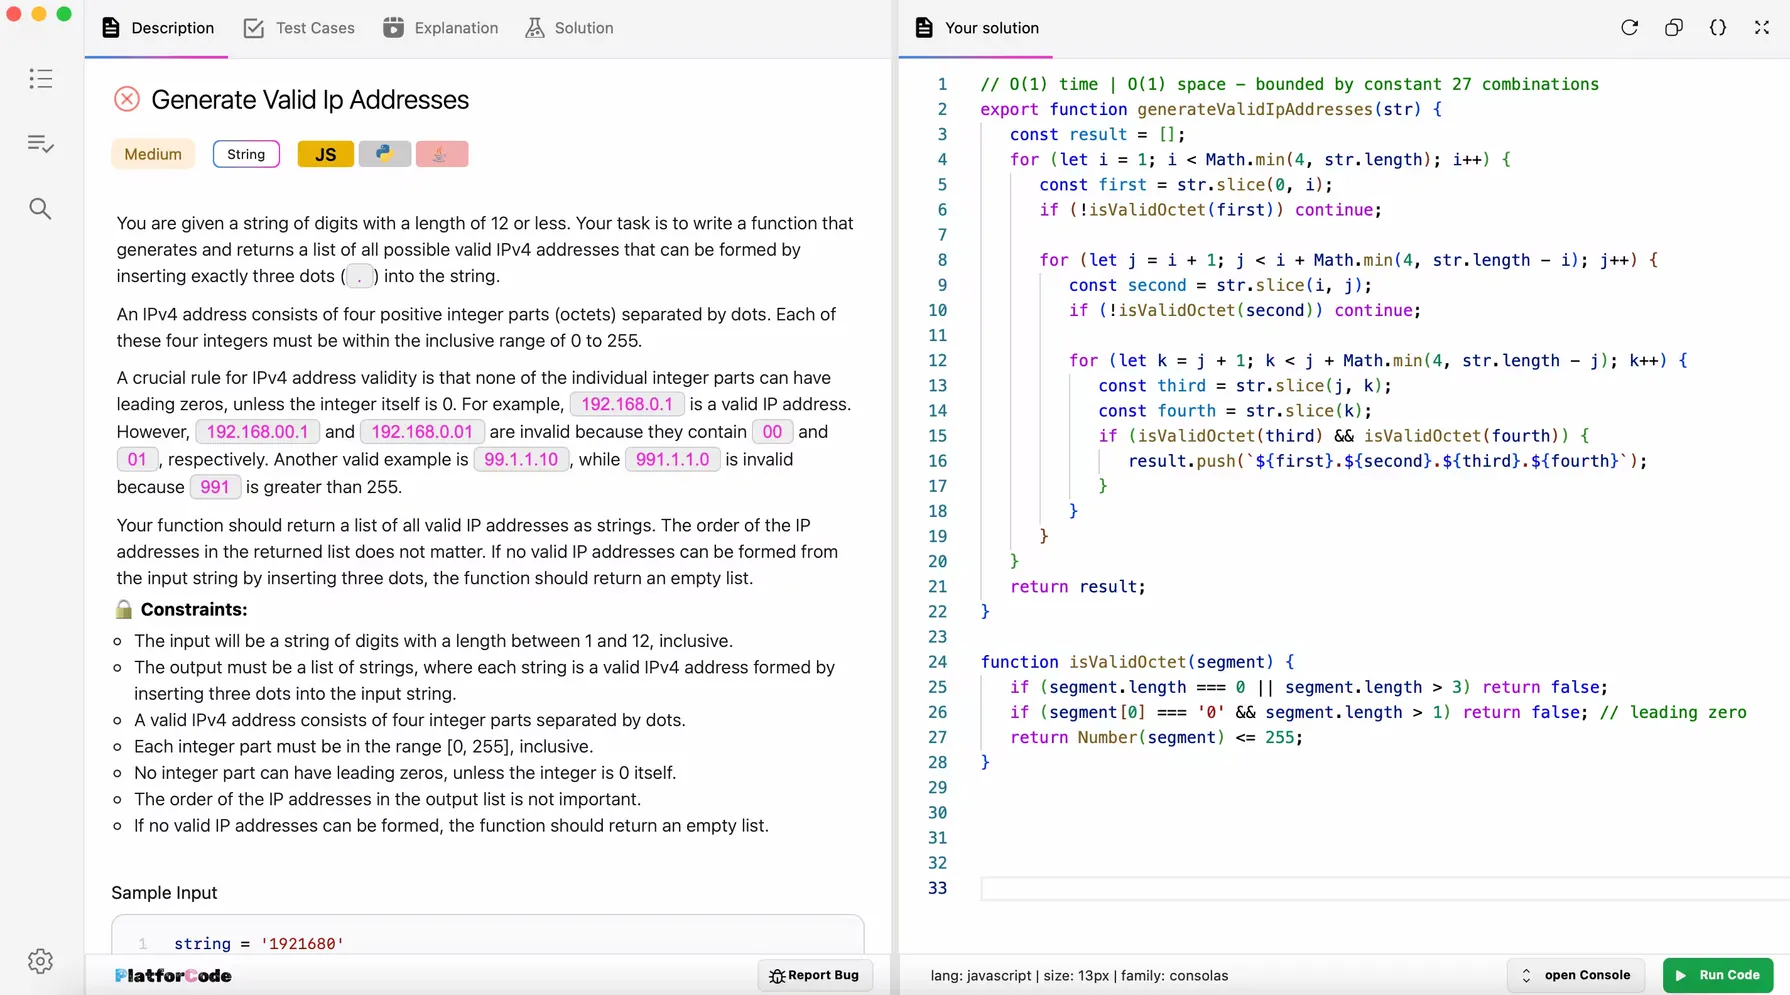Click the curly braces format code icon
The width and height of the screenshot is (1790, 995).
[x=1717, y=27]
